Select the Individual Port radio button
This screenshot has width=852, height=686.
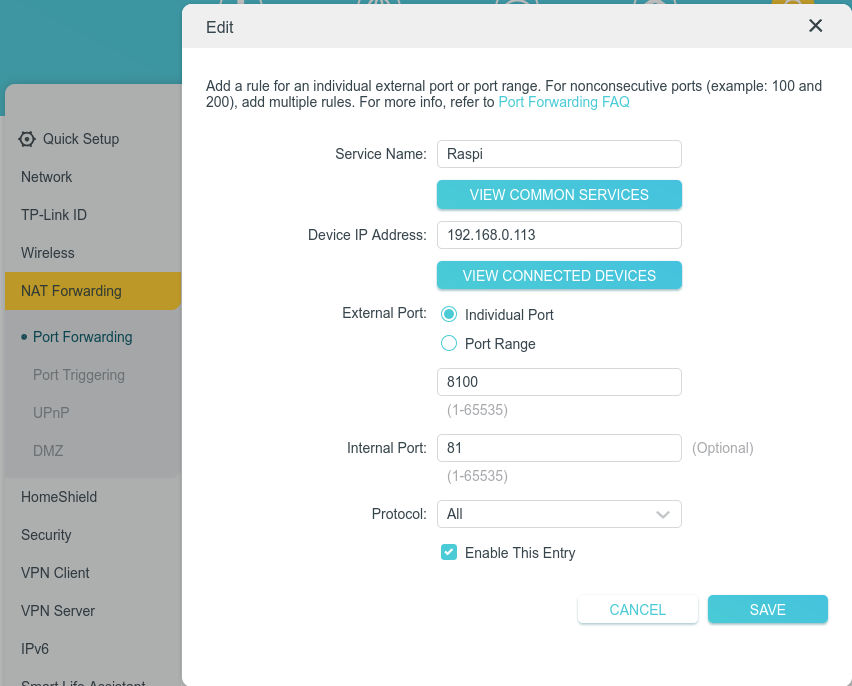[449, 314]
